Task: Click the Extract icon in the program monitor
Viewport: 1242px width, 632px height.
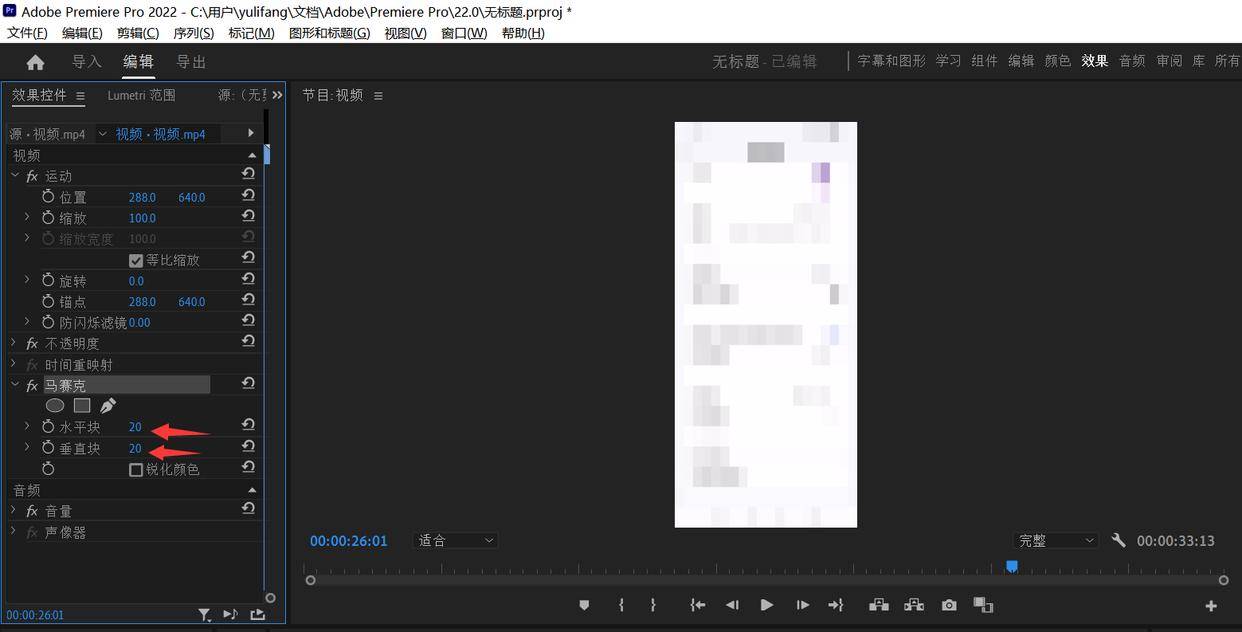Action: (x=913, y=605)
